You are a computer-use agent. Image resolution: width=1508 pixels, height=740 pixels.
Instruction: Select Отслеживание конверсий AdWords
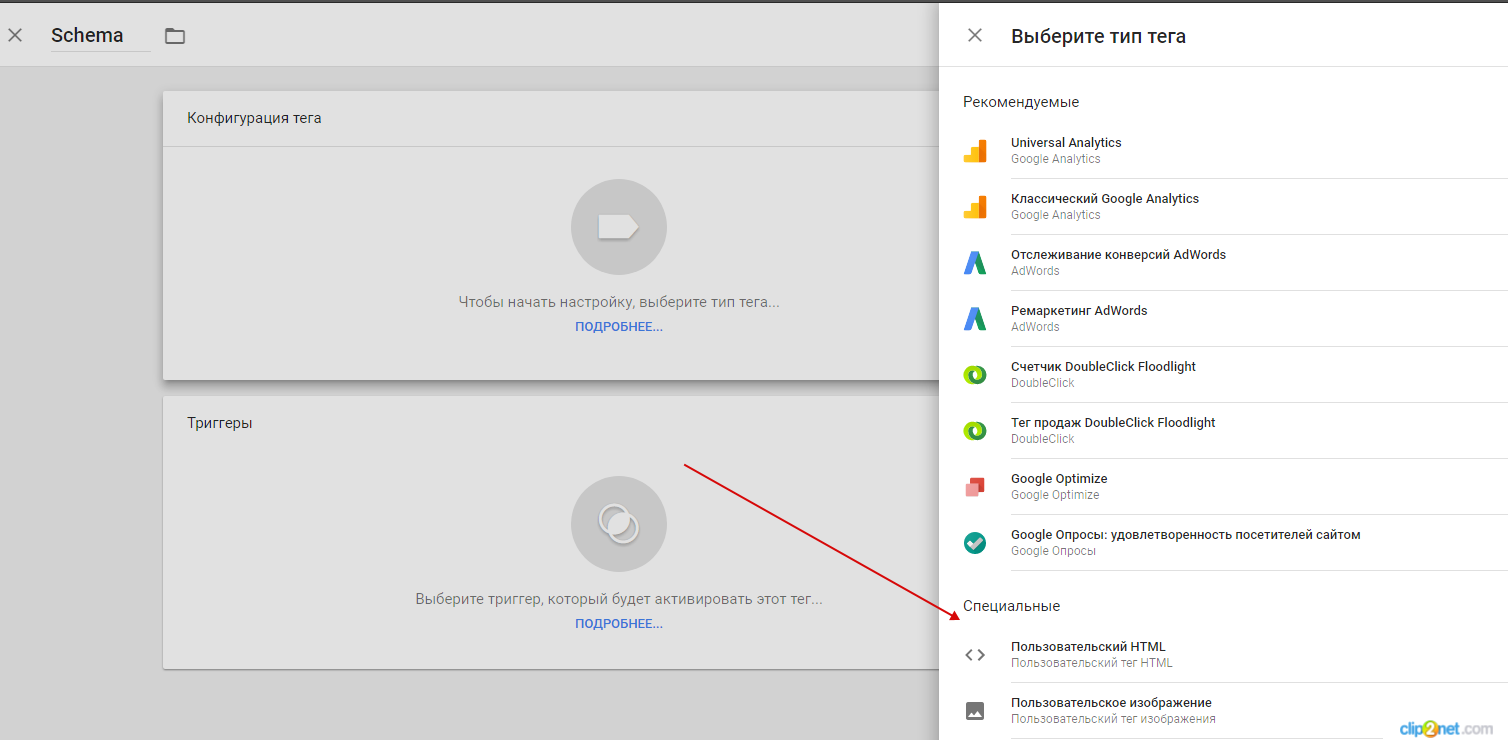click(x=1235, y=263)
